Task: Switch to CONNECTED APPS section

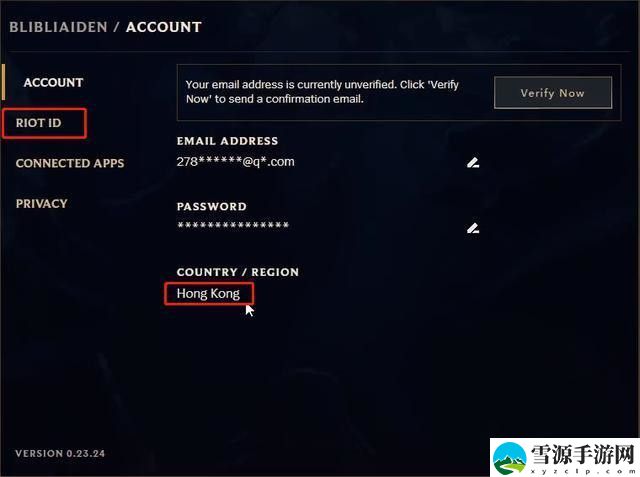Action: pyautogui.click(x=70, y=163)
